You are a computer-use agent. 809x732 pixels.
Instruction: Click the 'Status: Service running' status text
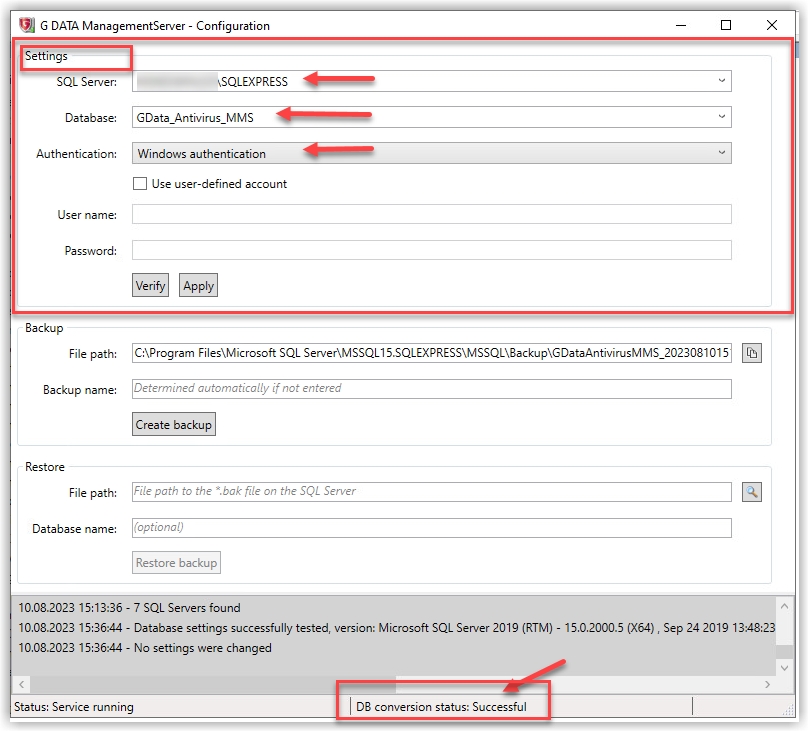pos(74,707)
